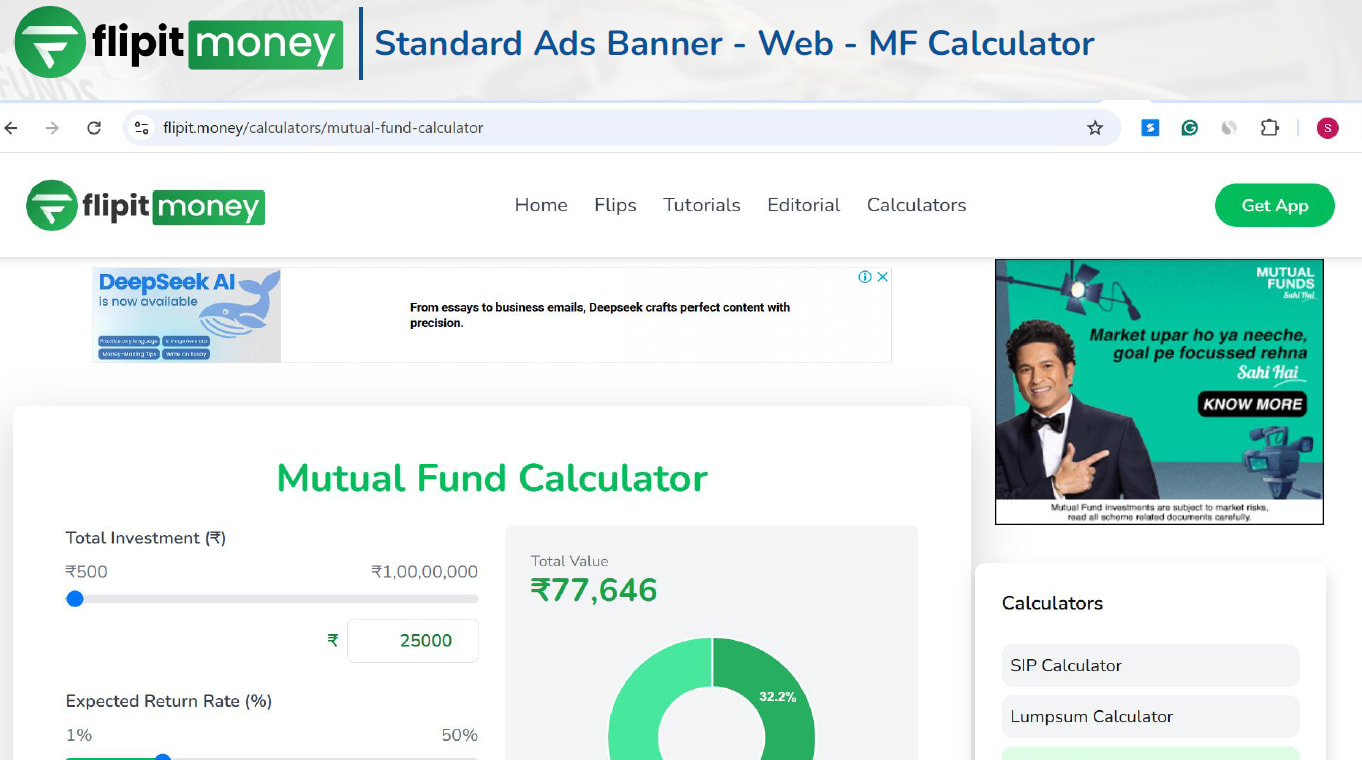The image size is (1362, 760).
Task: Click the Total Investment slider handle
Action: click(x=74, y=599)
